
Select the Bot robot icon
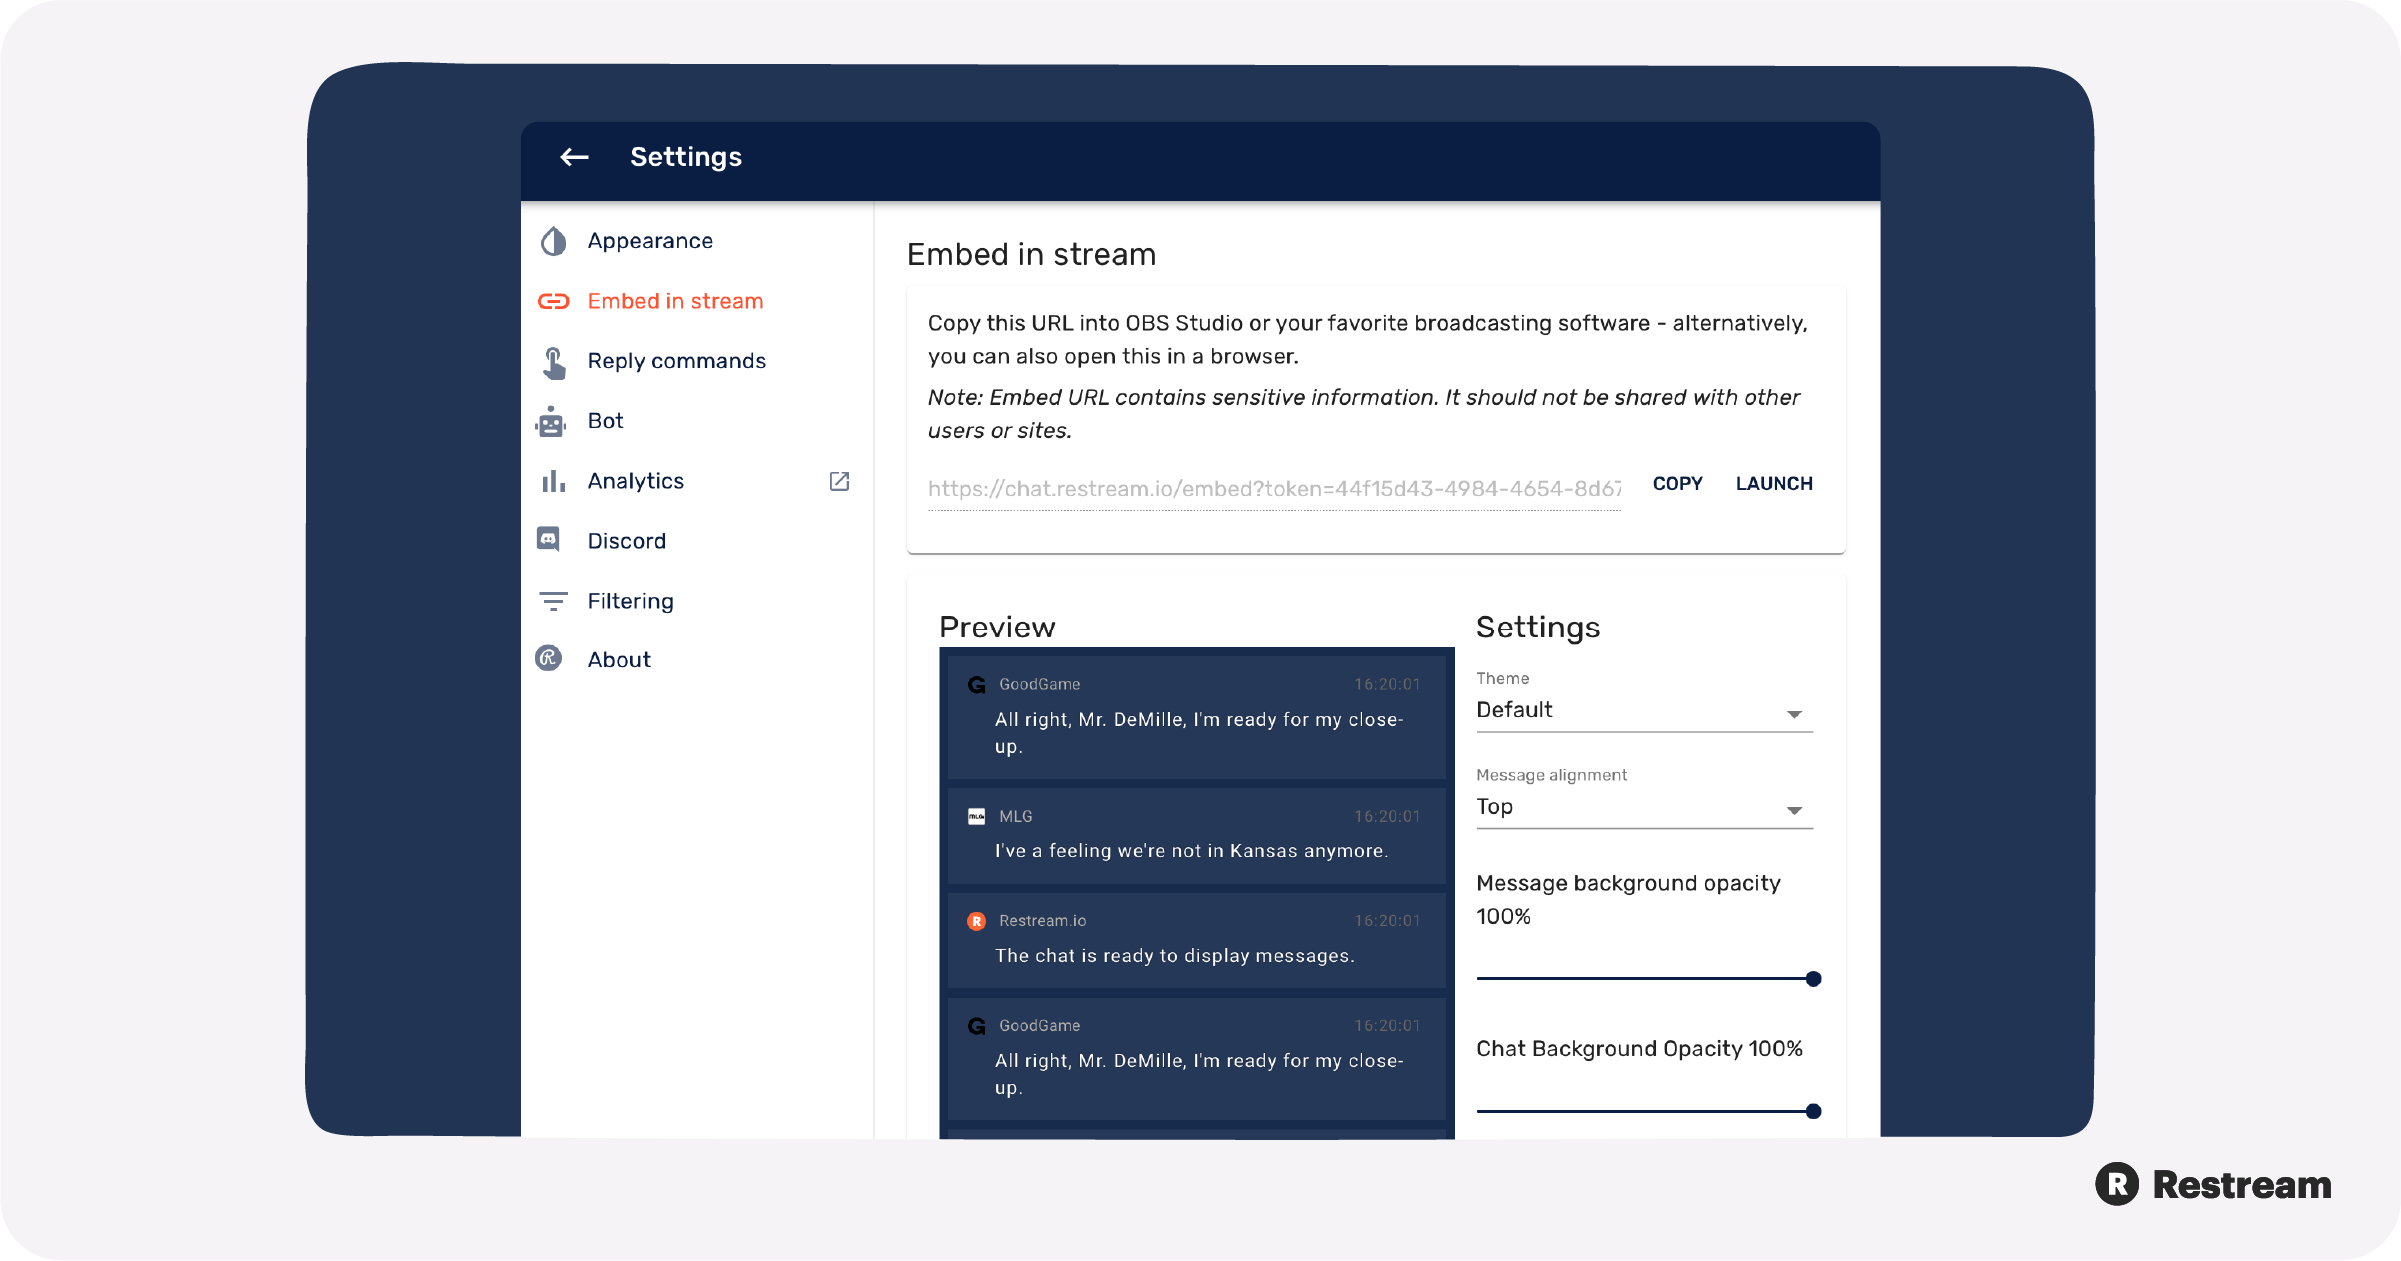pos(552,420)
